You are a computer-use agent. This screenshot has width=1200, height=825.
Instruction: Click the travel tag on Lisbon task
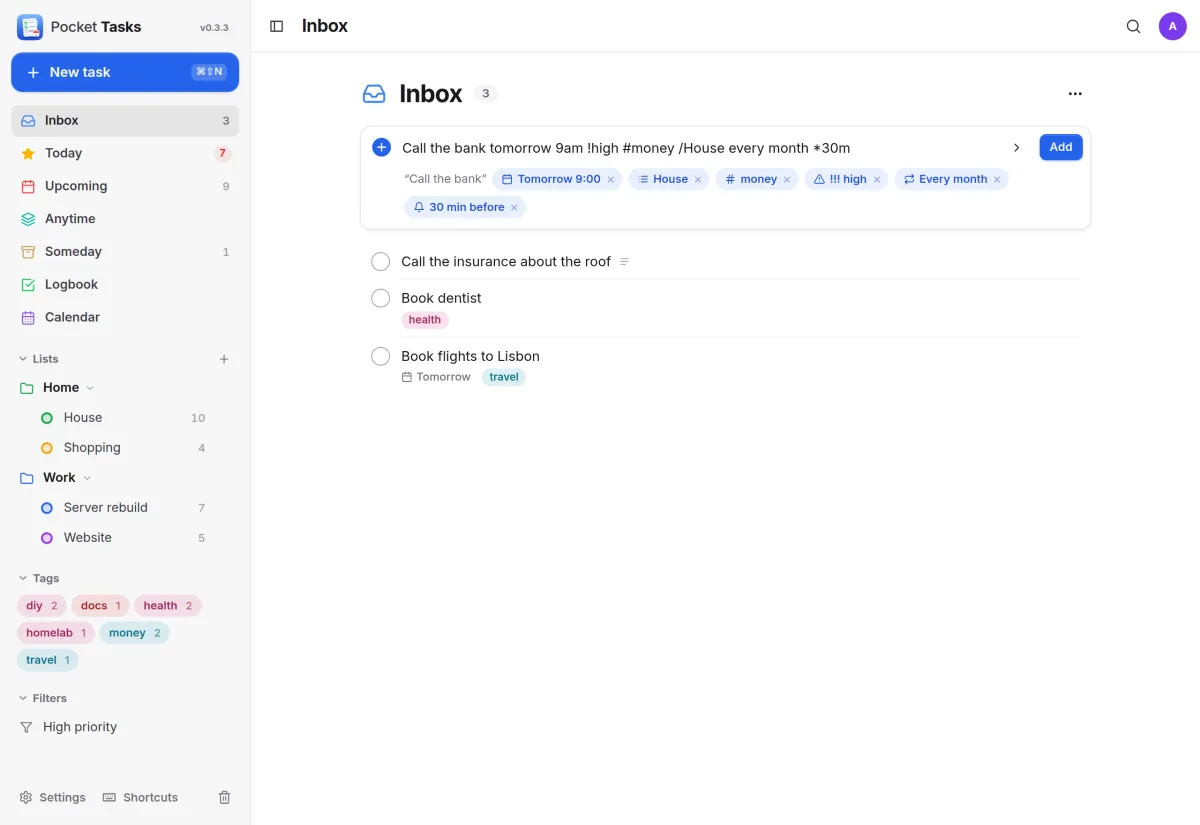(x=504, y=377)
